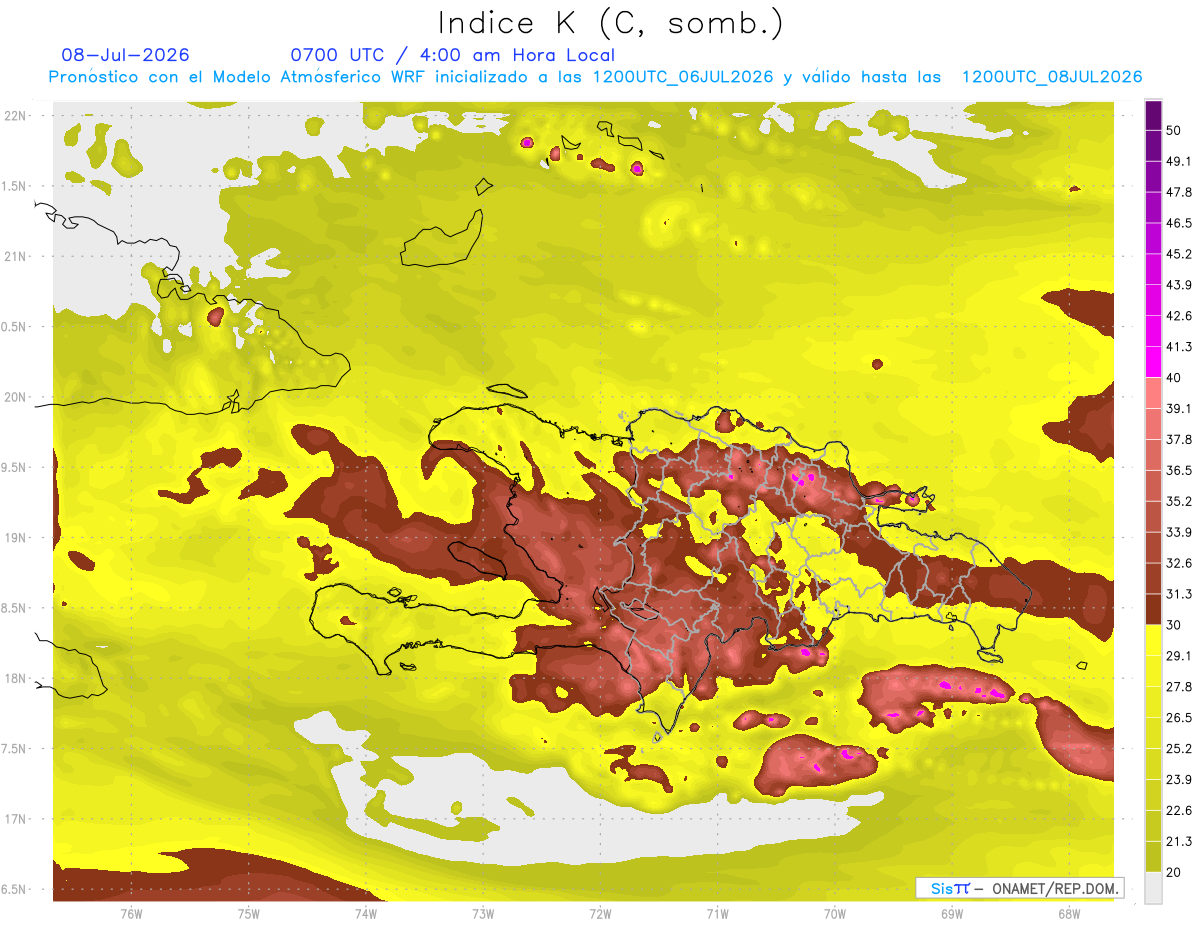Viewport: 1200px width, 927px height.
Task: Click the colorbar value 20 at the bottom
Action: (x=1173, y=872)
